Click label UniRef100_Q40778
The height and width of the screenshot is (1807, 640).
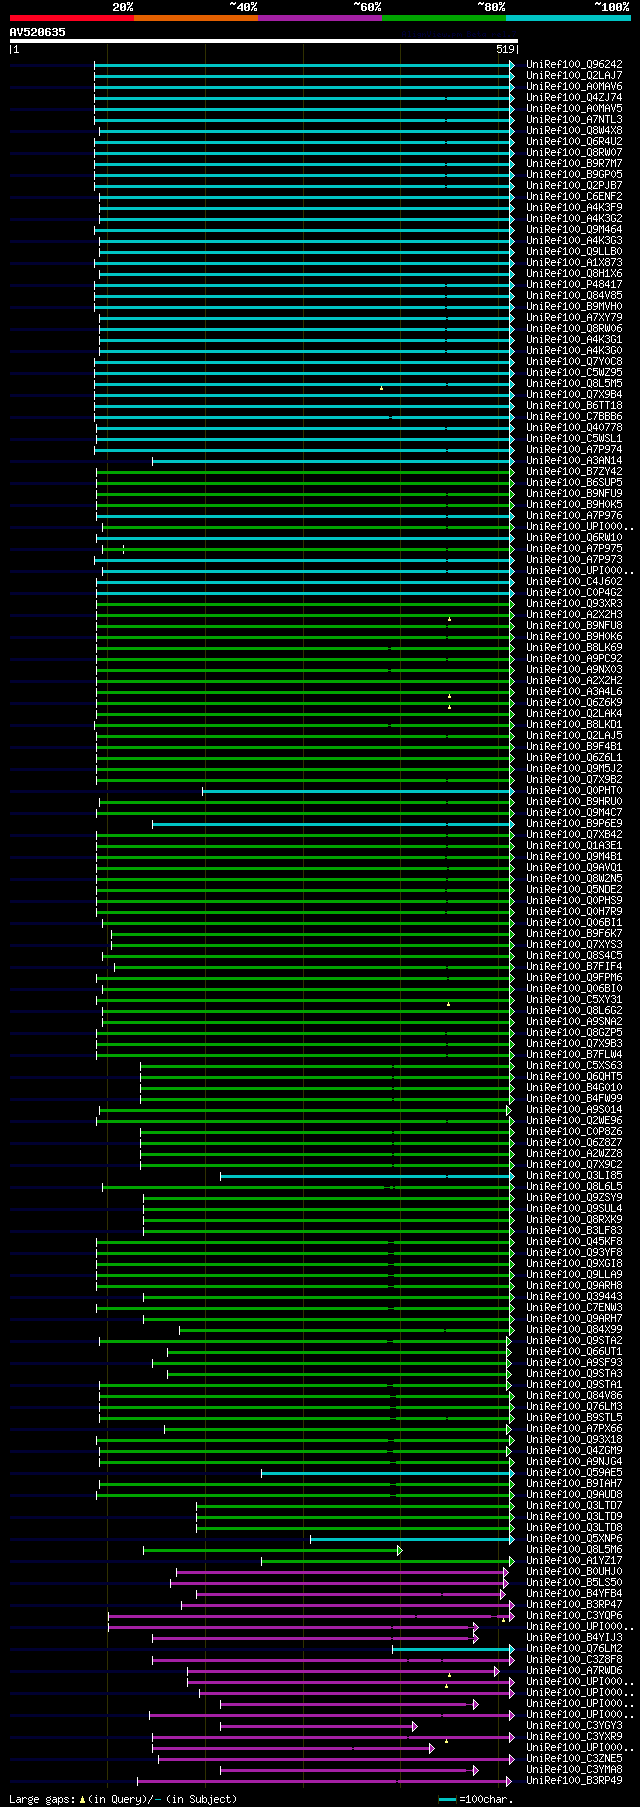tap(574, 428)
